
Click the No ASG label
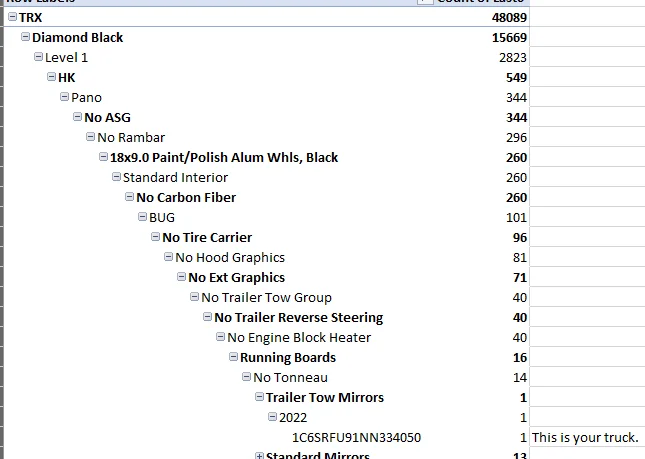pyautogui.click(x=107, y=118)
